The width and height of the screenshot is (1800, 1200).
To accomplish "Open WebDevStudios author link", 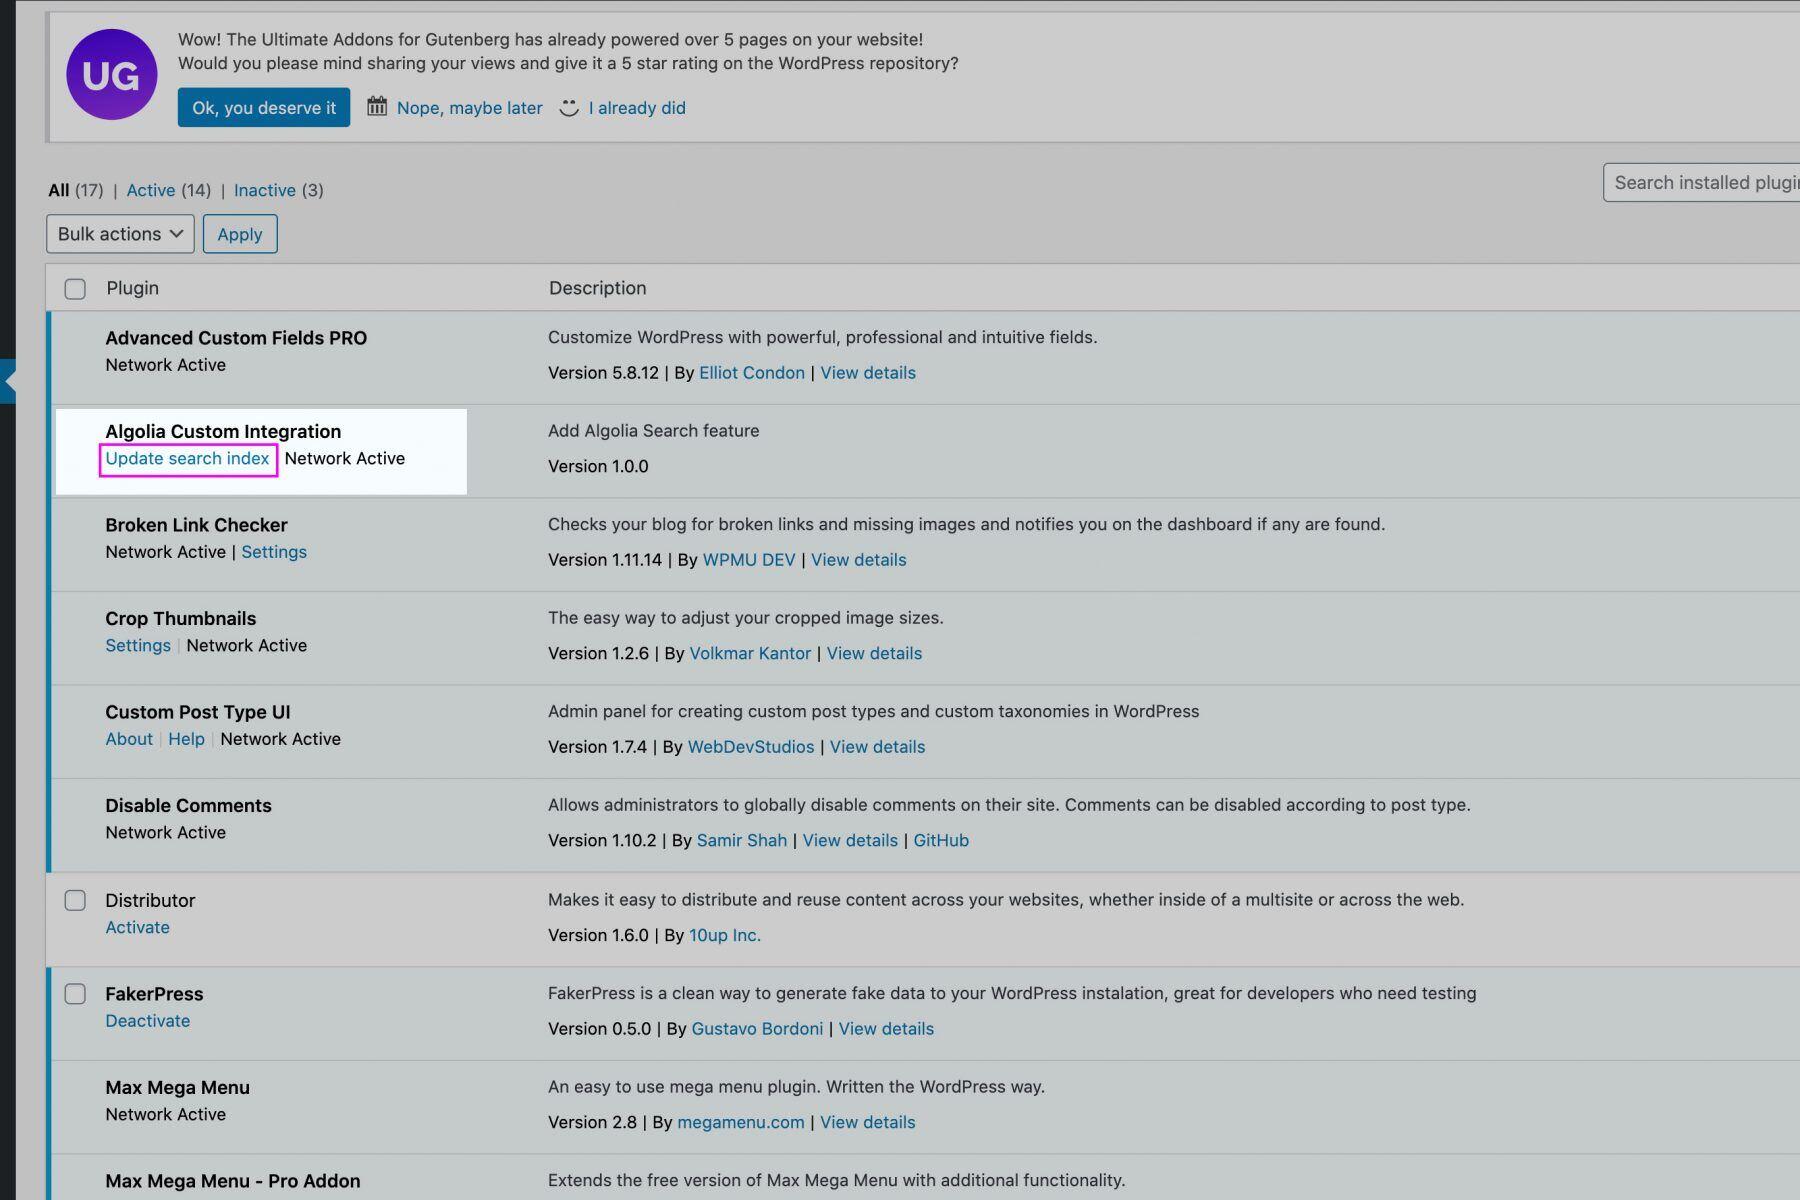I will click(x=751, y=747).
